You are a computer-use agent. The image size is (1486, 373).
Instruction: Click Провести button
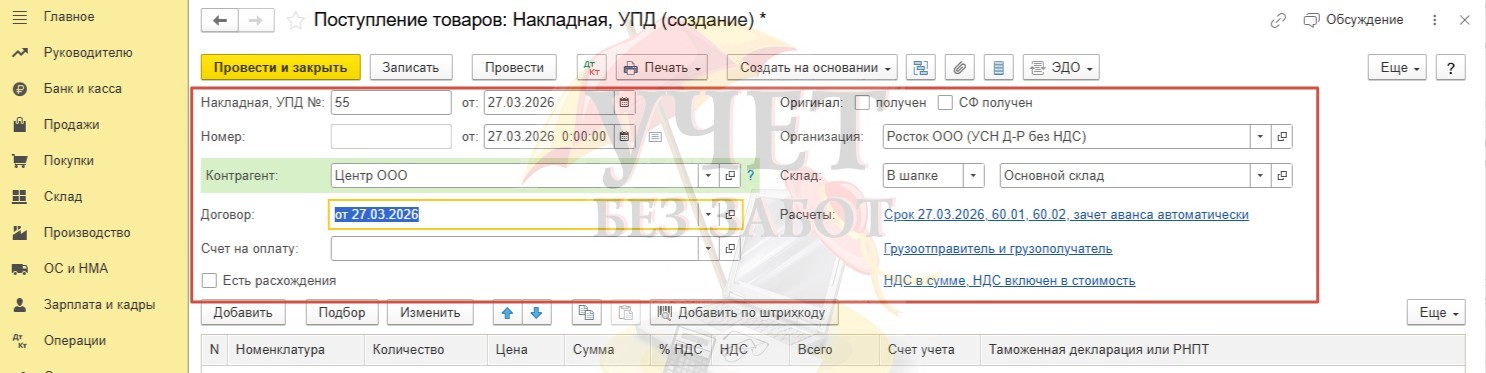(514, 67)
